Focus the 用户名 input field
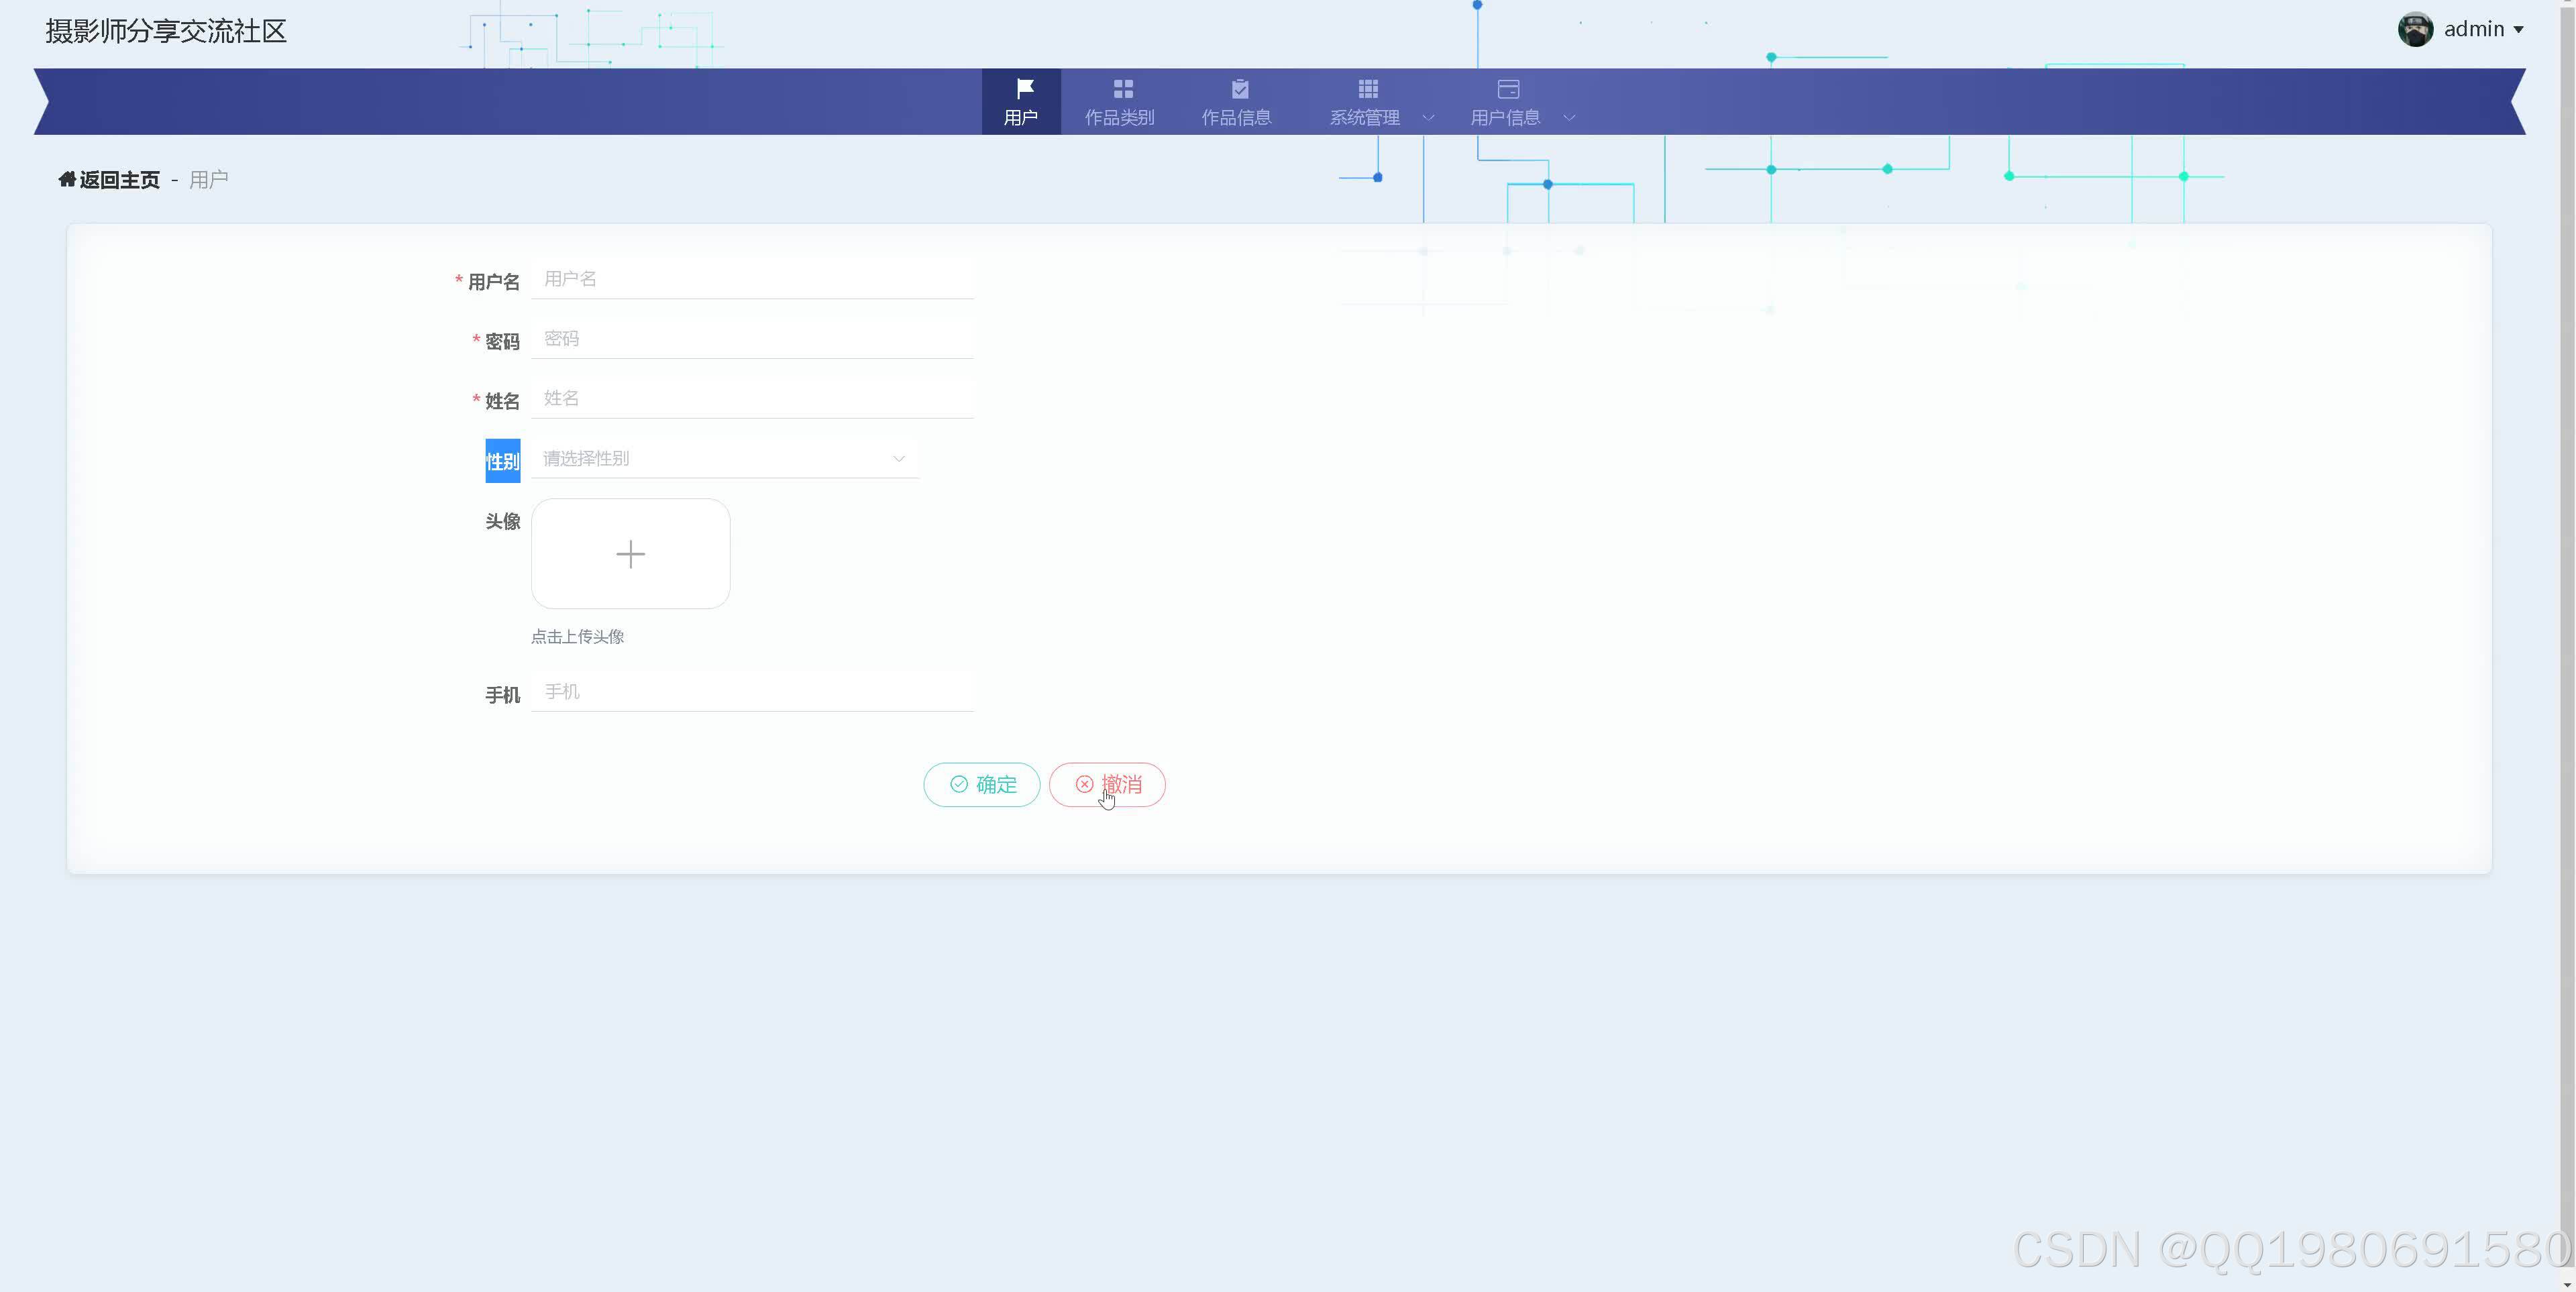 pyautogui.click(x=752, y=280)
